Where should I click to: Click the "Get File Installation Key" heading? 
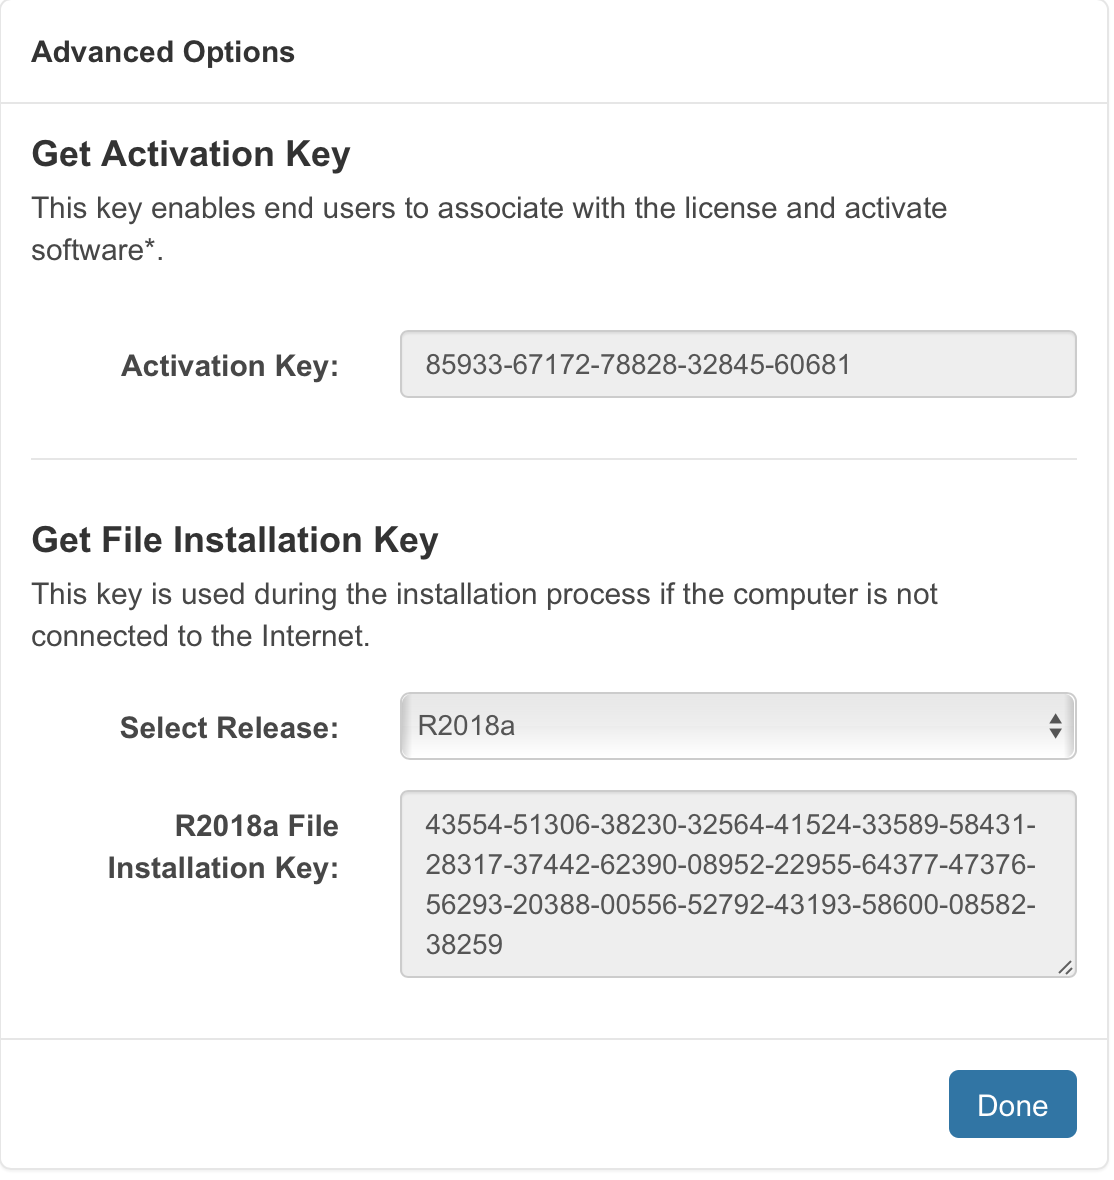(235, 540)
